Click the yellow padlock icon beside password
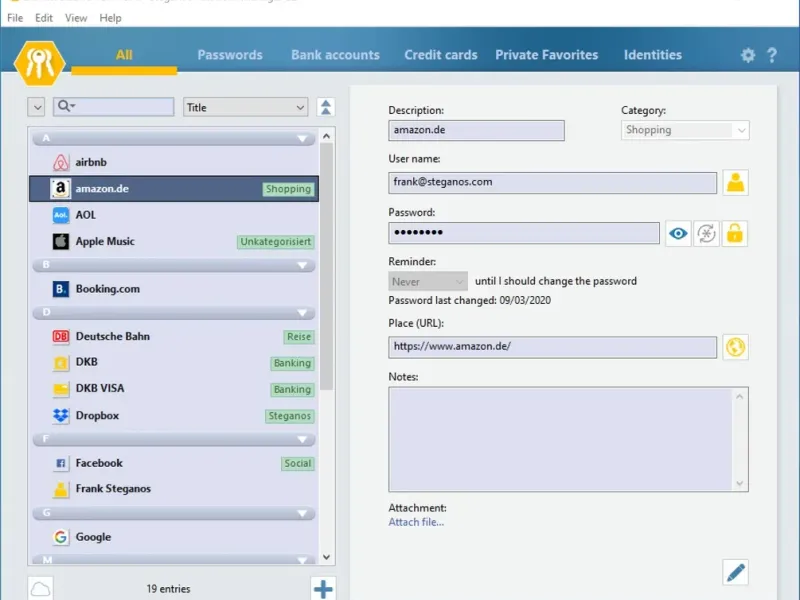 735,234
